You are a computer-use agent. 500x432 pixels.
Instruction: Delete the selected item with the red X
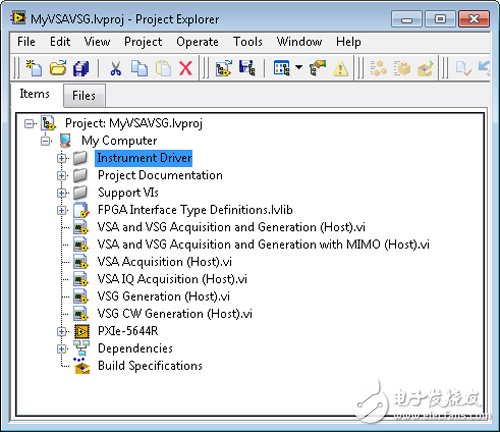pos(186,68)
